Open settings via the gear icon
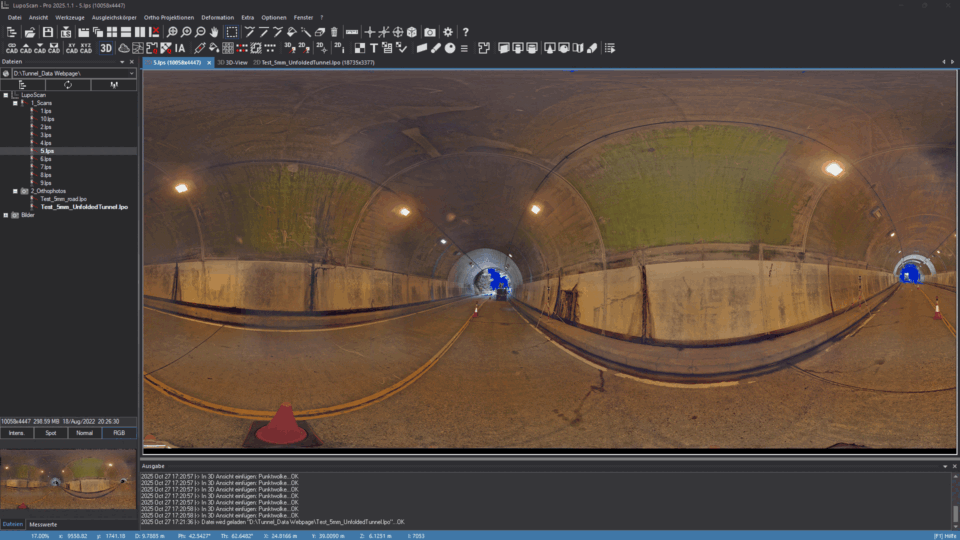The height and width of the screenshot is (540, 960). pos(448,32)
